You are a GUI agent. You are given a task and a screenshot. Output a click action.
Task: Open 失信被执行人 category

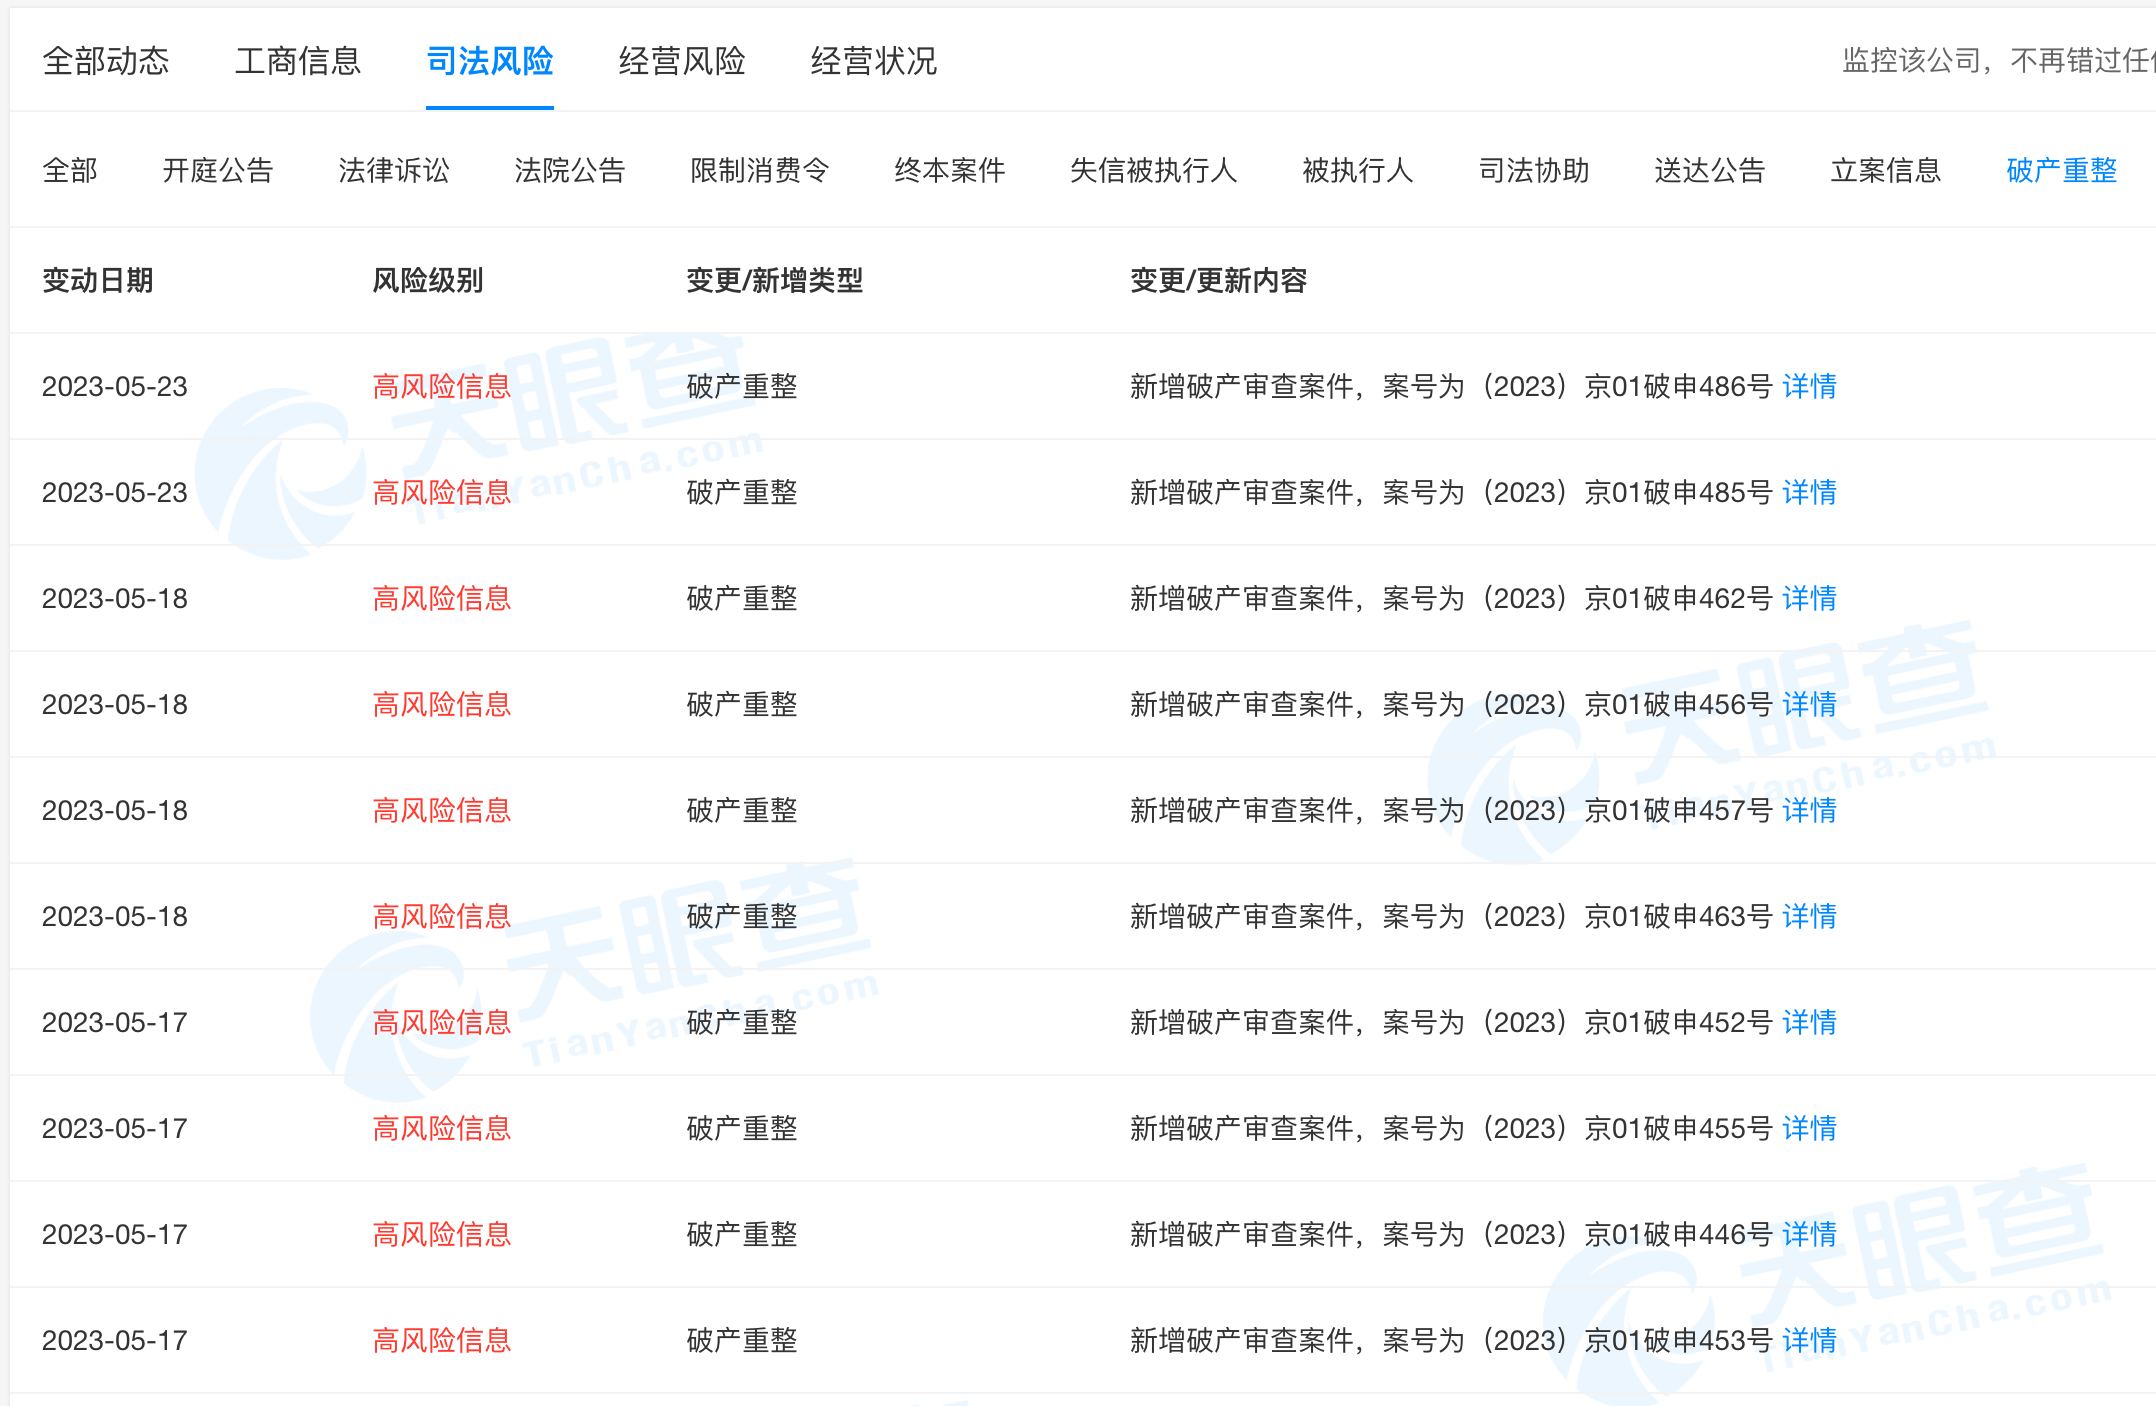pyautogui.click(x=1153, y=170)
